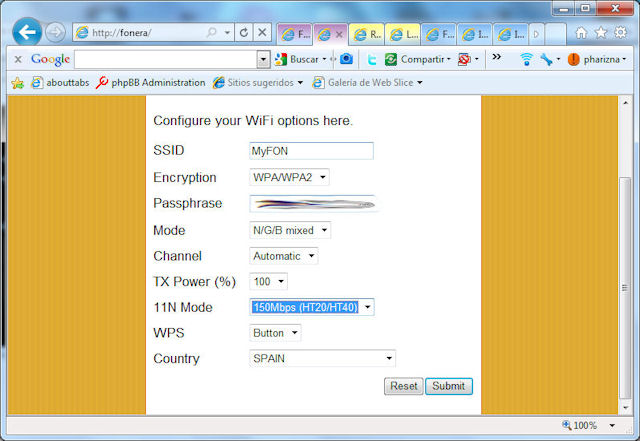Open the 11N Mode 150Mbps dropdown
The height and width of the screenshot is (441, 640).
click(312, 307)
